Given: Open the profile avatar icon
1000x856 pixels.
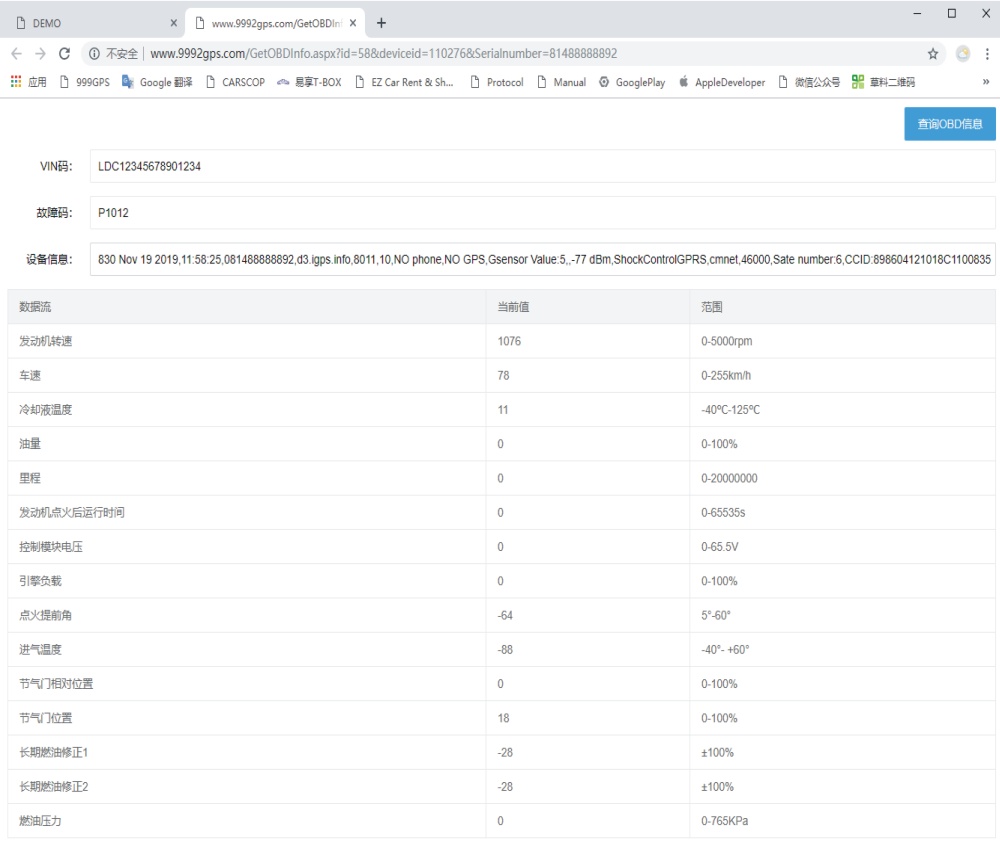Looking at the screenshot, I should click(x=963, y=54).
